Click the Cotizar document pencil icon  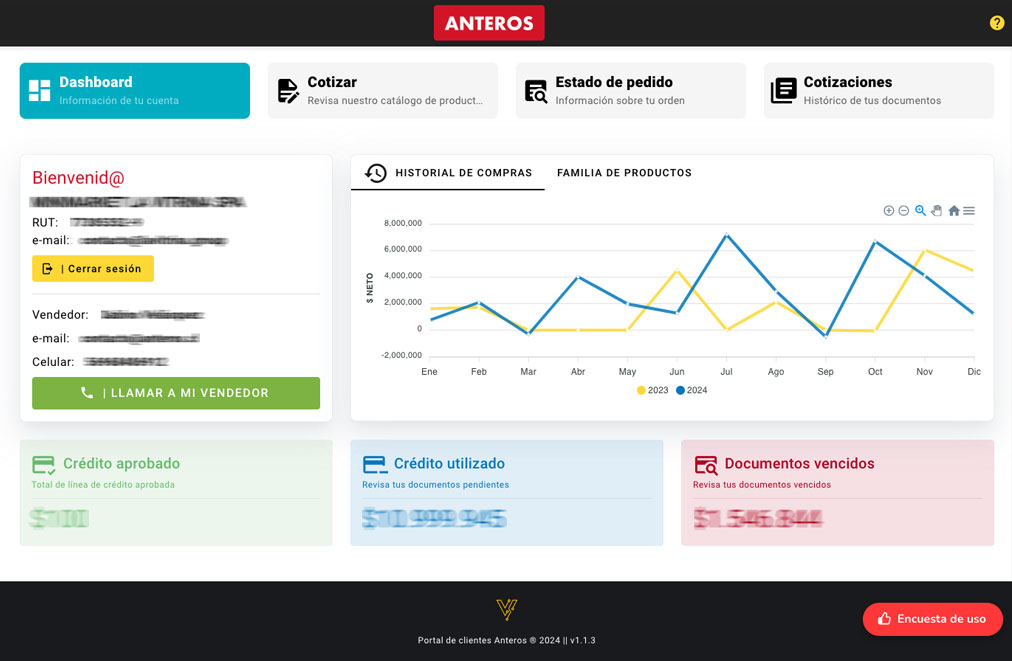pos(288,91)
